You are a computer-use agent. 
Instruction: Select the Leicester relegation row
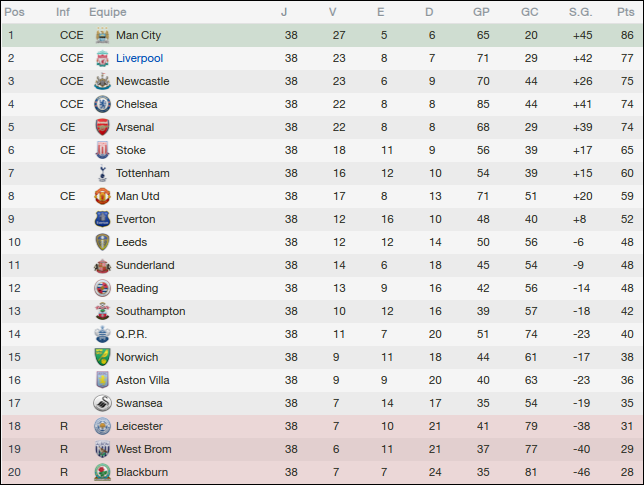pos(320,426)
